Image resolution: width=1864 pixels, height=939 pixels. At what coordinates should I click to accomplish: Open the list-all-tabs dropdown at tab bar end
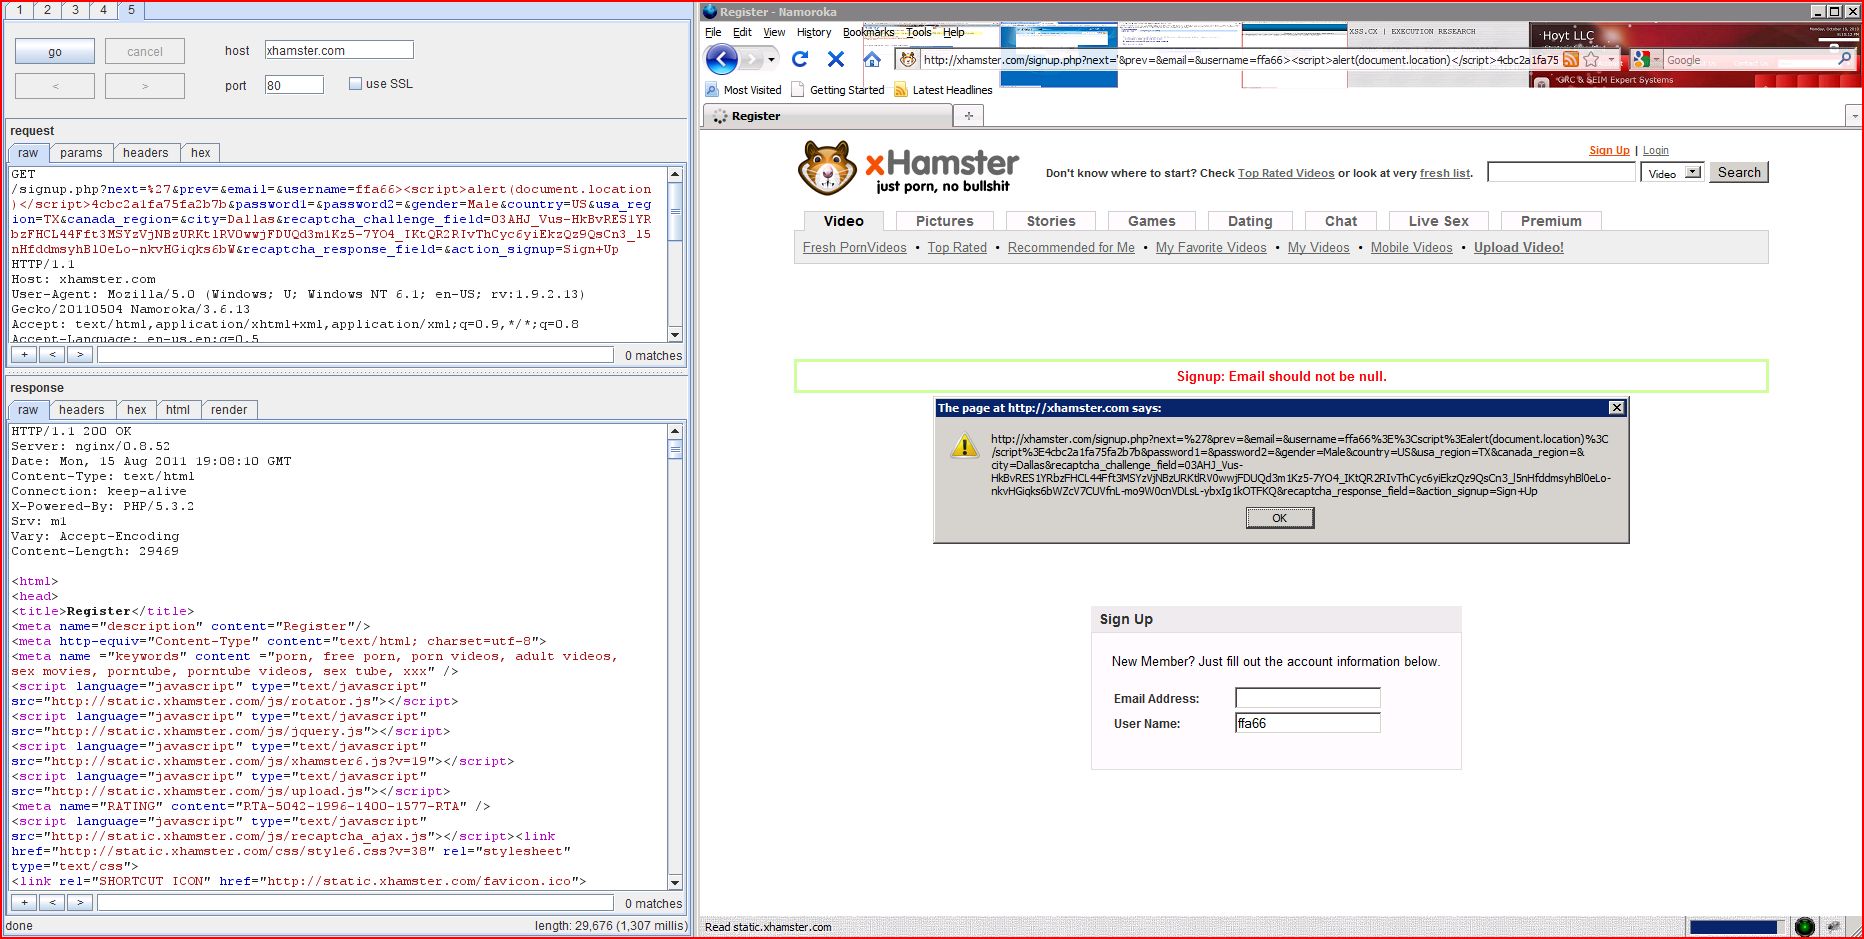(x=1853, y=116)
